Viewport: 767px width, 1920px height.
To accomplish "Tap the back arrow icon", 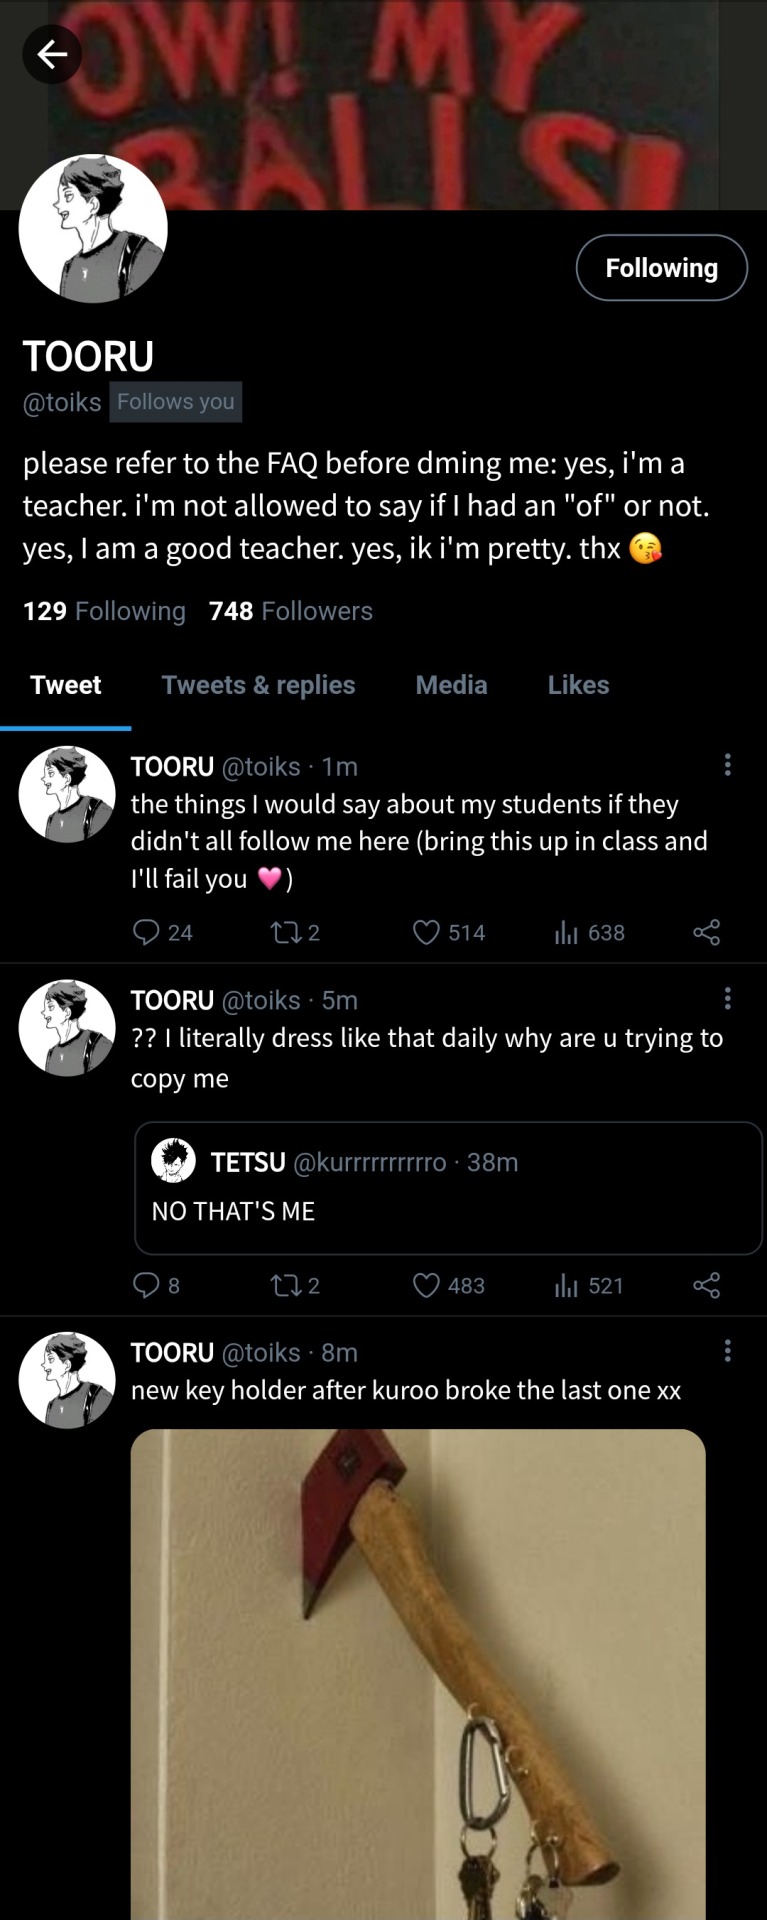I will pyautogui.click(x=52, y=54).
